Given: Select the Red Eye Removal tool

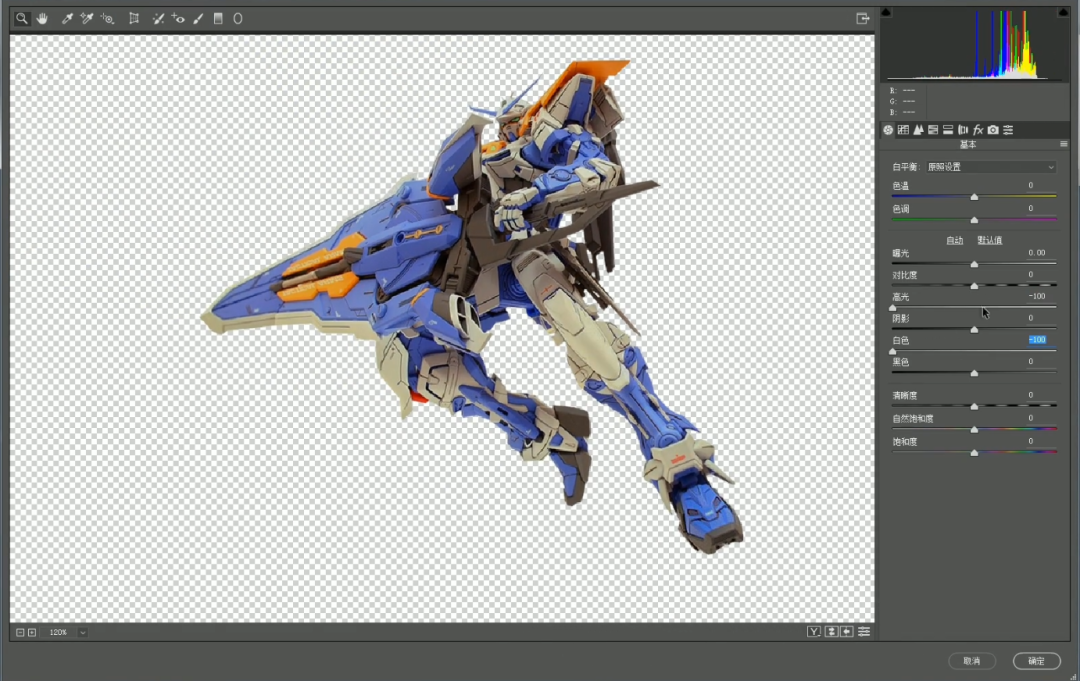Looking at the screenshot, I should tap(178, 19).
